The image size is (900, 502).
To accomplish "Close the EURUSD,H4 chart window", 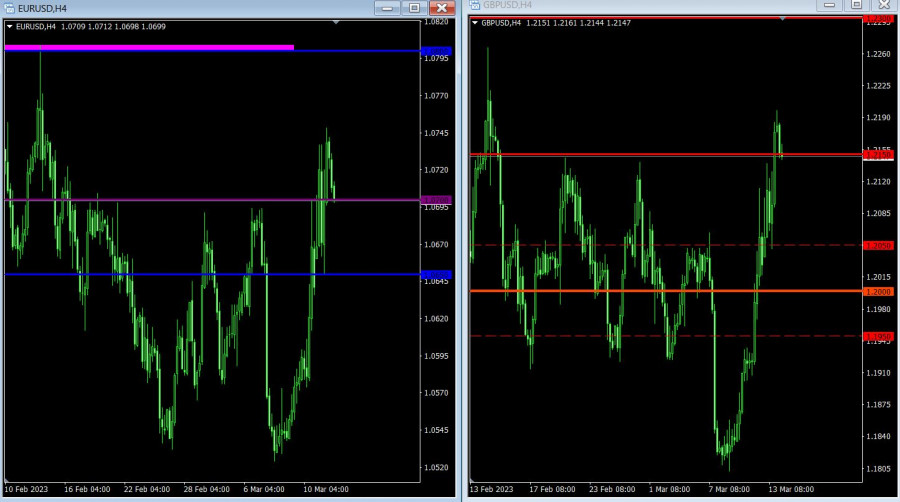I will (440, 7).
